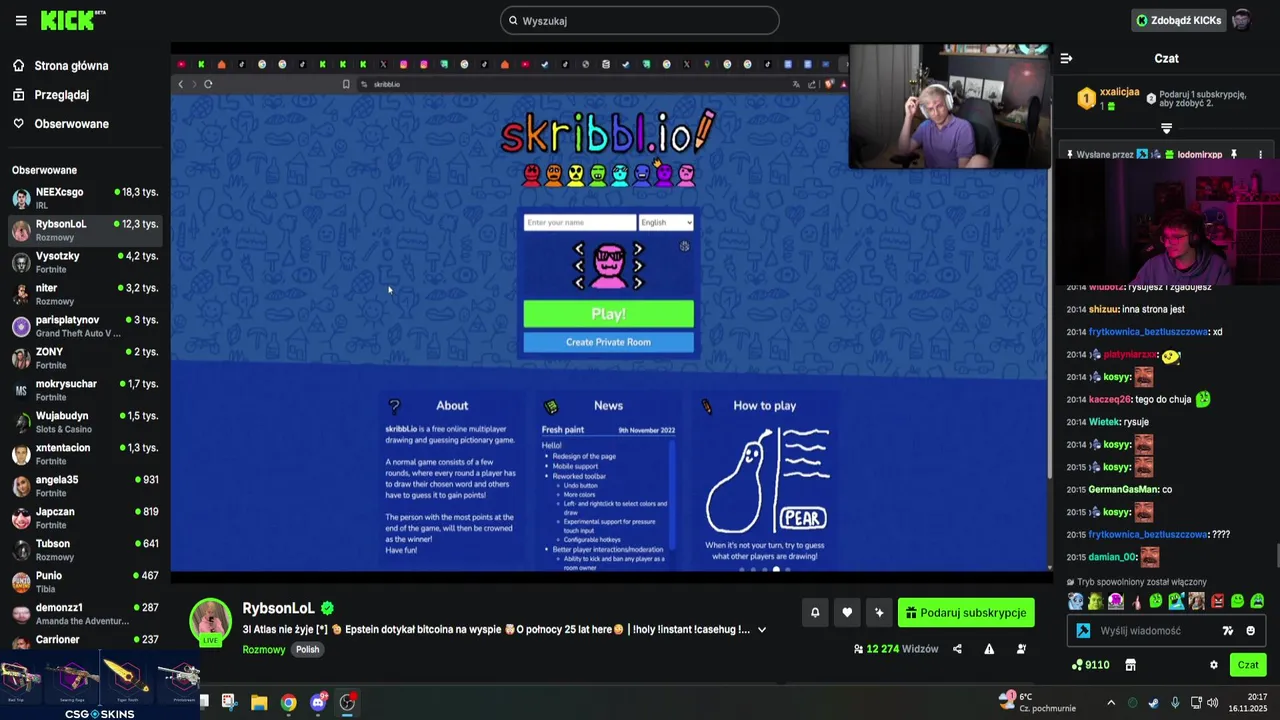Click the notification bell for RybsonLoL
The height and width of the screenshot is (720, 1280).
click(x=815, y=613)
